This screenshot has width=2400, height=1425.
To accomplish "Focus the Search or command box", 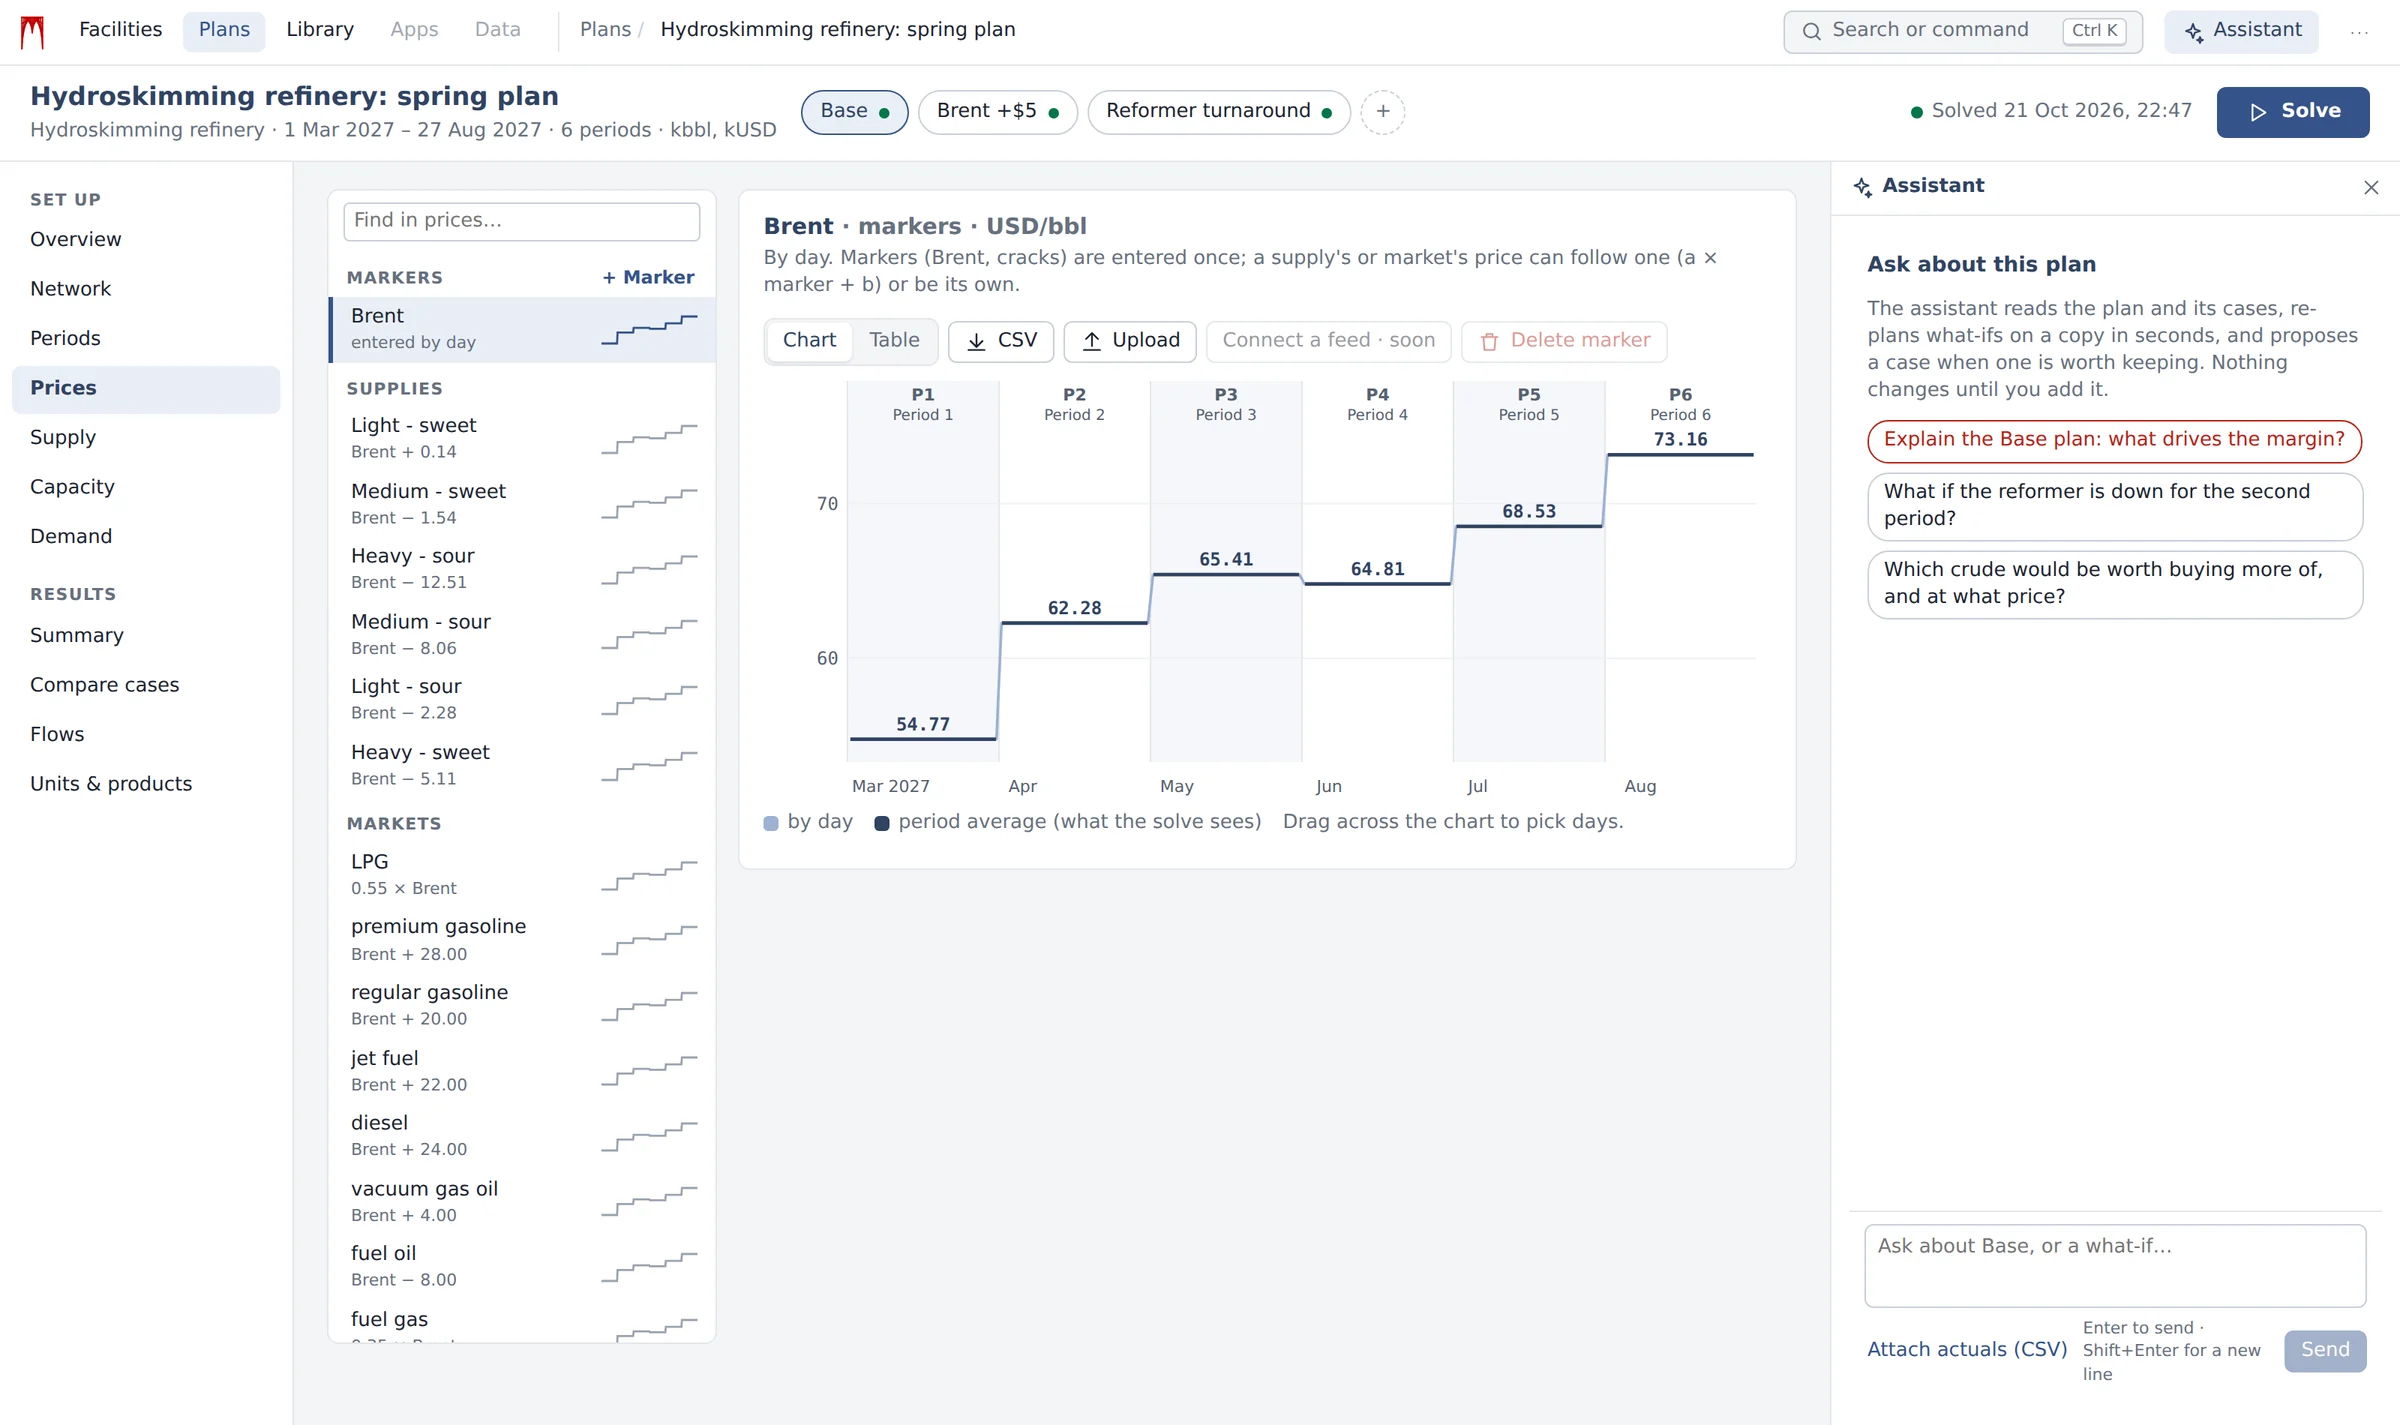I will pyautogui.click(x=1962, y=31).
